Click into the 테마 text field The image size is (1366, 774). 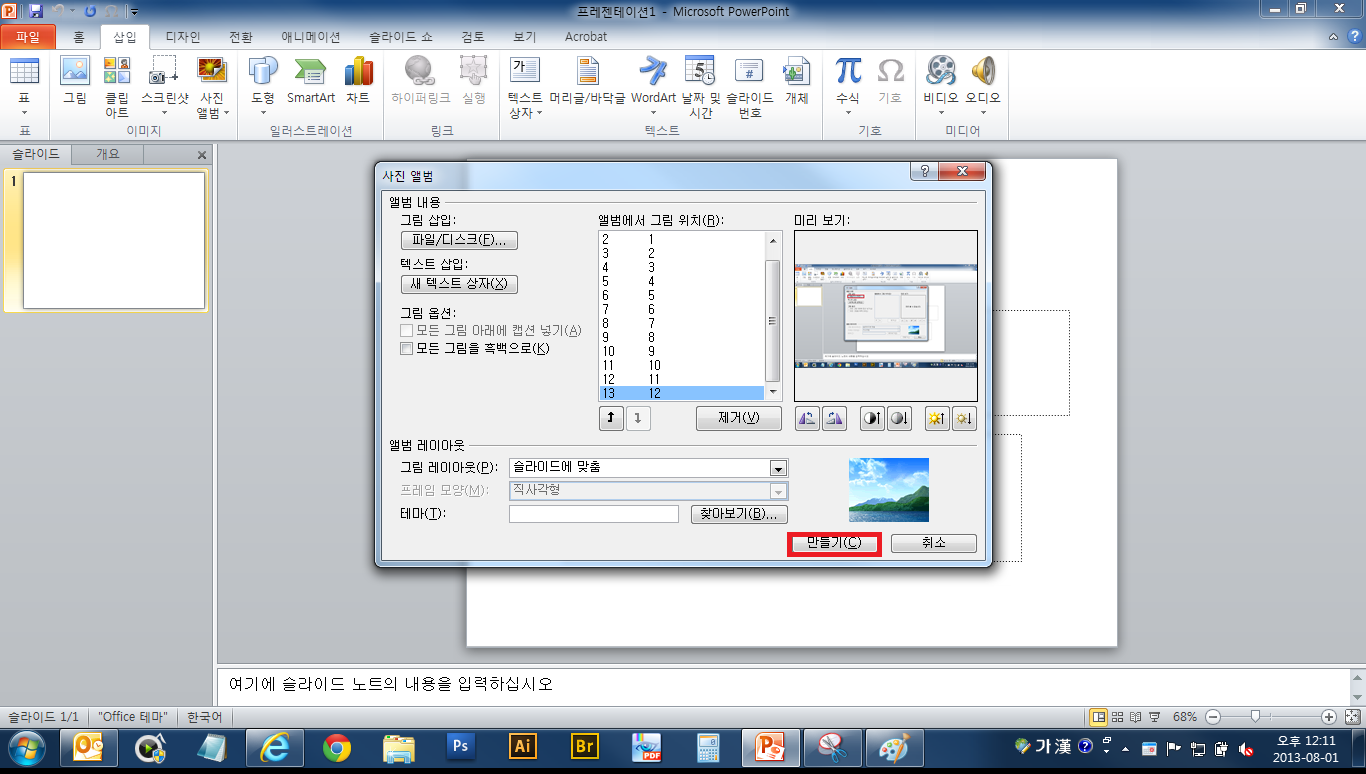(593, 514)
